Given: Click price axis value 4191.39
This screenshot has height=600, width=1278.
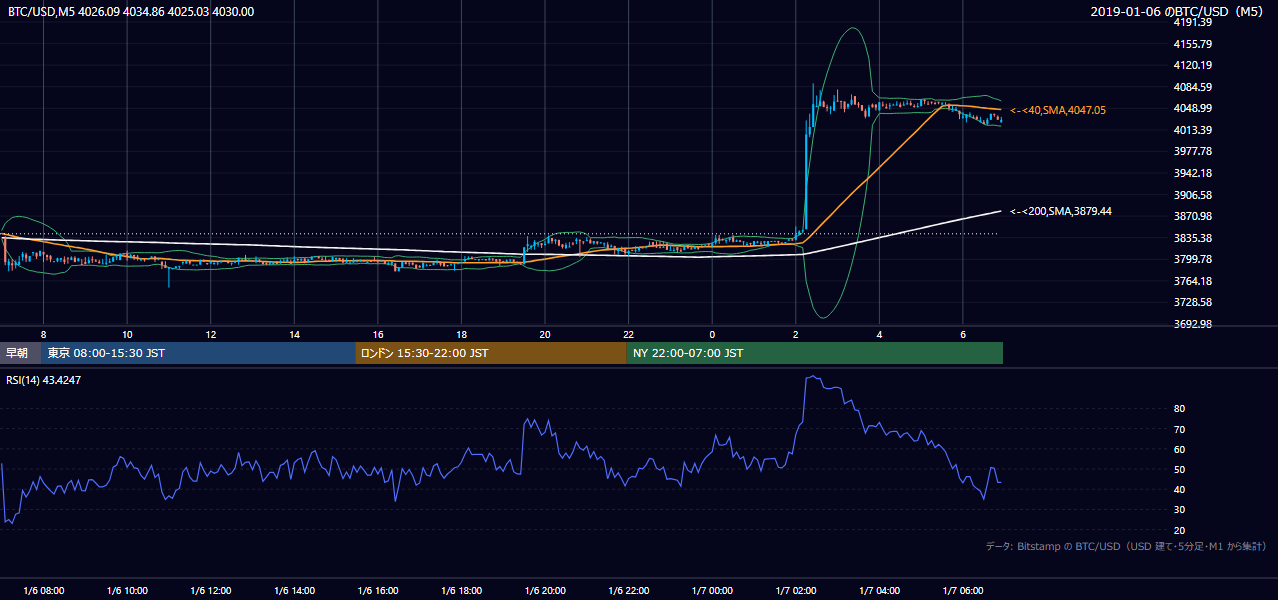Looking at the screenshot, I should pyautogui.click(x=1192, y=22).
